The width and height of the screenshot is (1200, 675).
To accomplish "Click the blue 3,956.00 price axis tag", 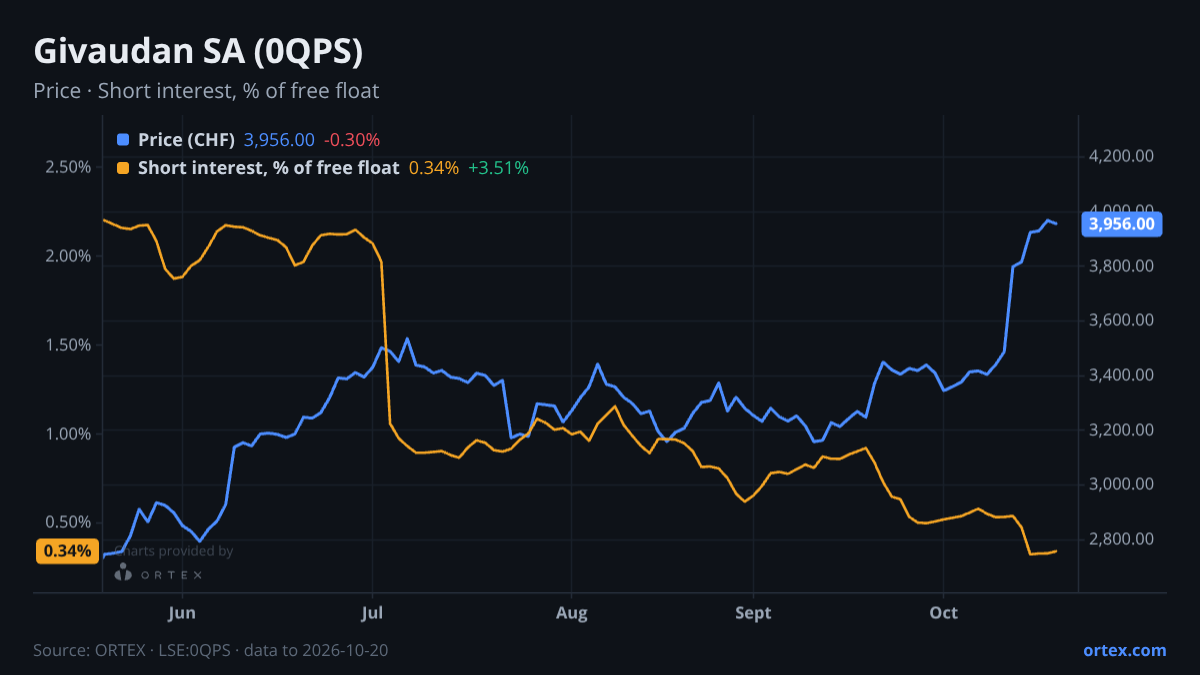I will click(1121, 224).
